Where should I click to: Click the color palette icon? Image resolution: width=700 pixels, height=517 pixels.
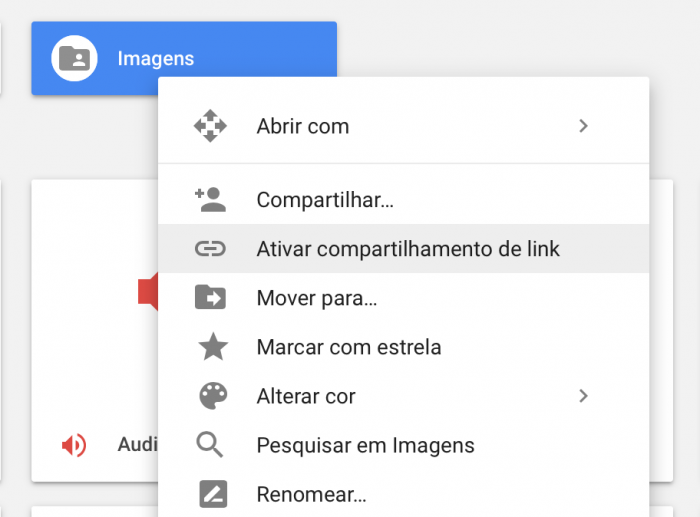coord(213,396)
